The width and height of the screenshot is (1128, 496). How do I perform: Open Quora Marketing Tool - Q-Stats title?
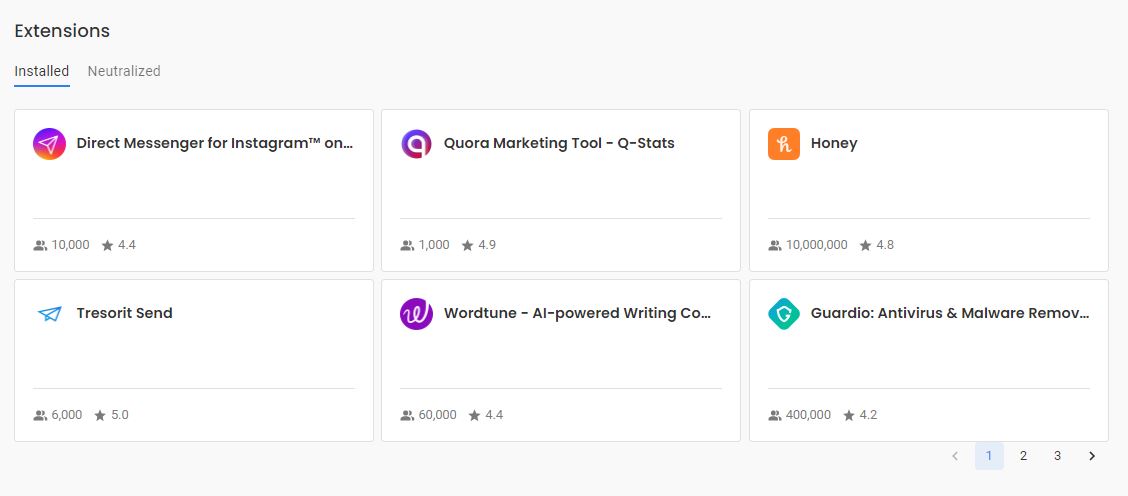tap(559, 143)
